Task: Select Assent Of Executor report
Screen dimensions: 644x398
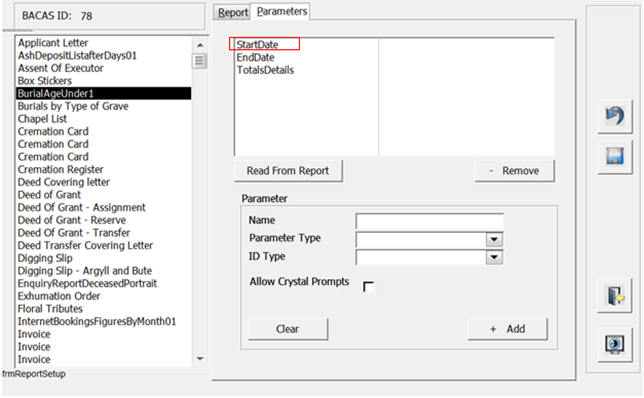Action: click(104, 68)
